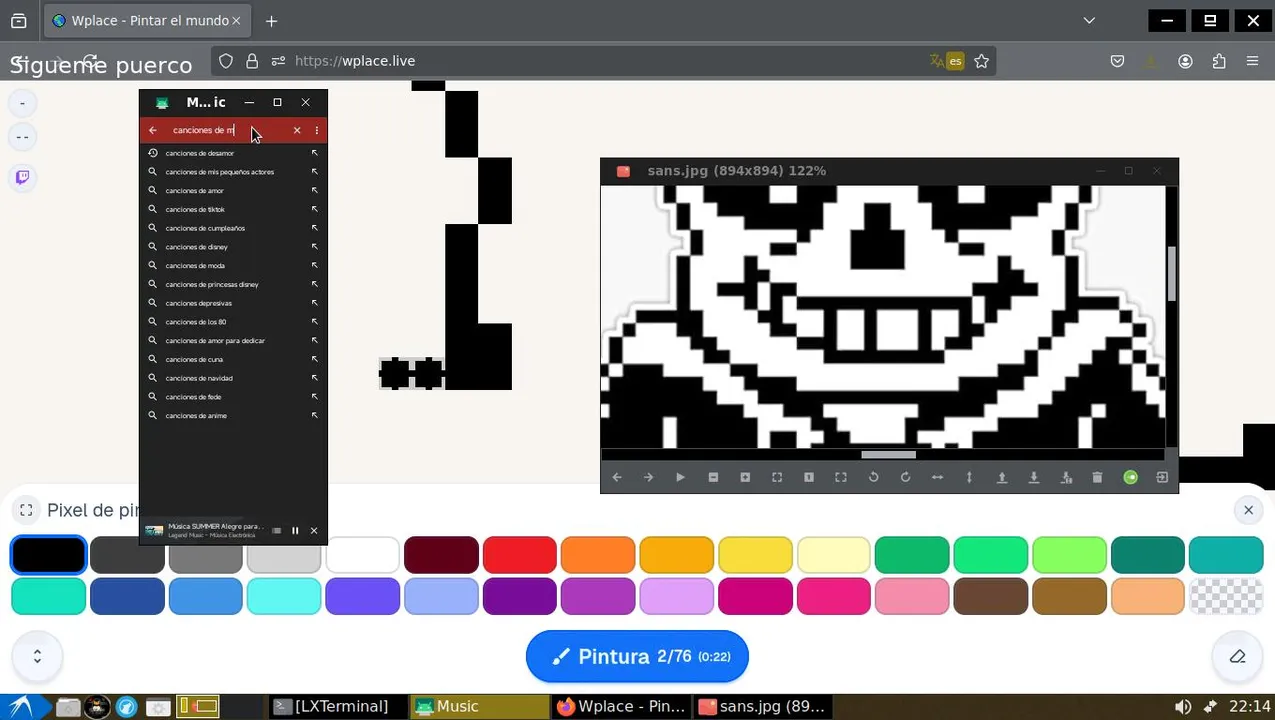1275x720 pixels.
Task: Rotate image counterclockwise in viewer
Action: click(873, 478)
